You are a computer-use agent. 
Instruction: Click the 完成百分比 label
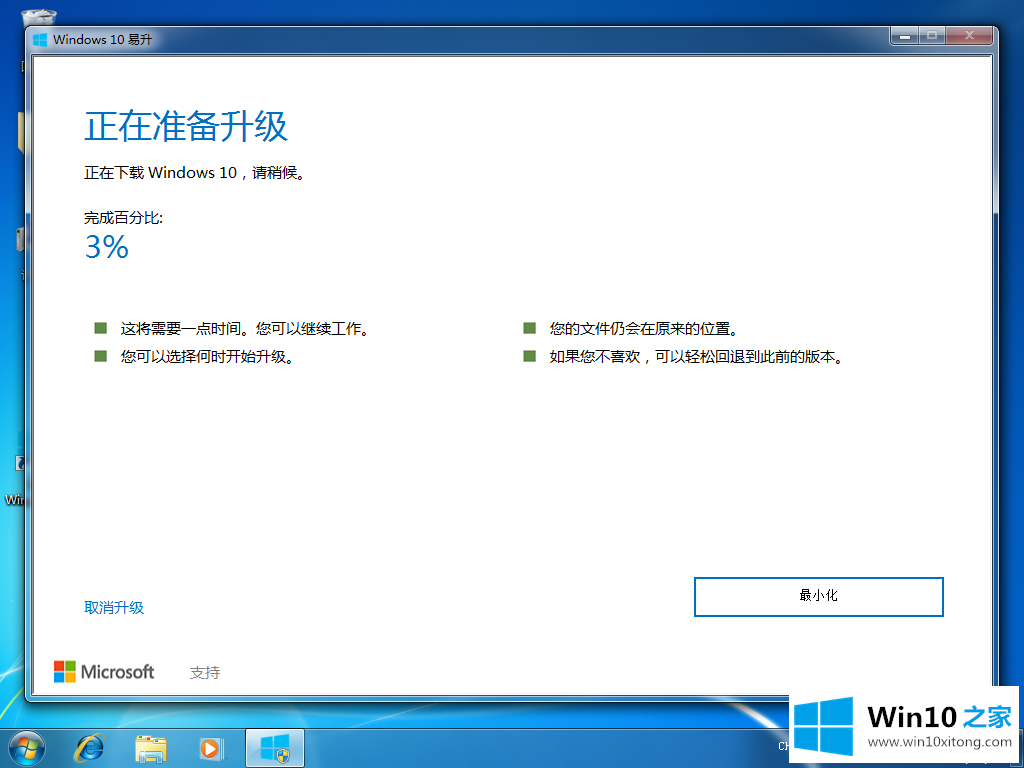pos(123,217)
